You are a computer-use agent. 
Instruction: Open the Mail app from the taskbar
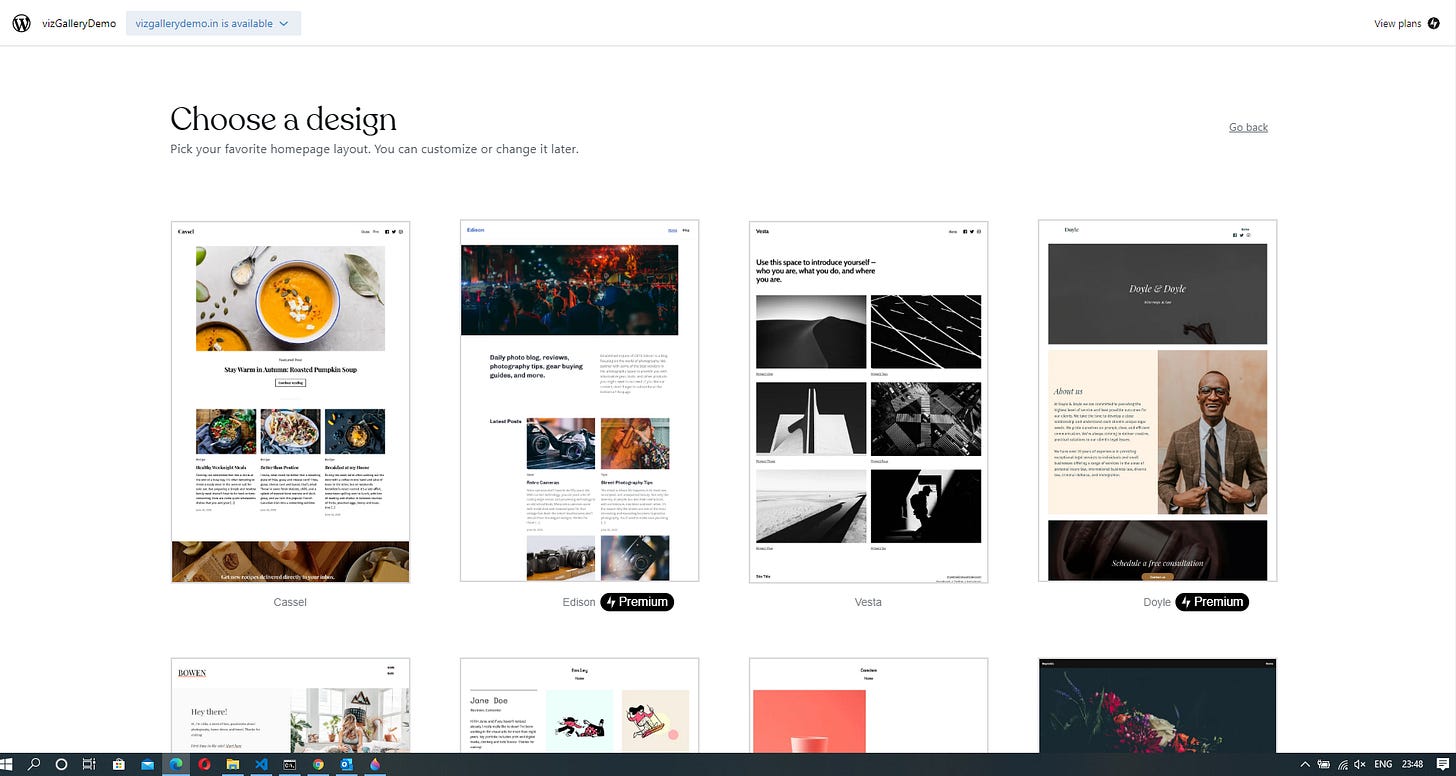coord(147,764)
